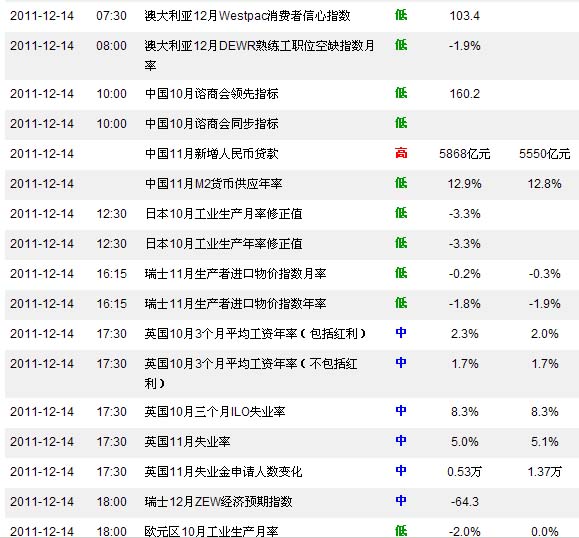Select 瑞士12月ZEW经济预期指数 event name

[219, 501]
